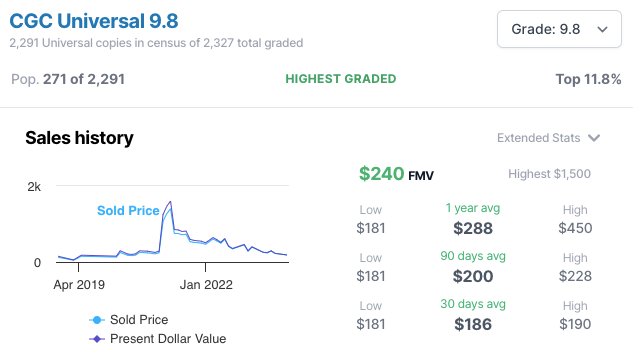
Task: Select the 90 days avg $200 stat
Action: (x=473, y=268)
